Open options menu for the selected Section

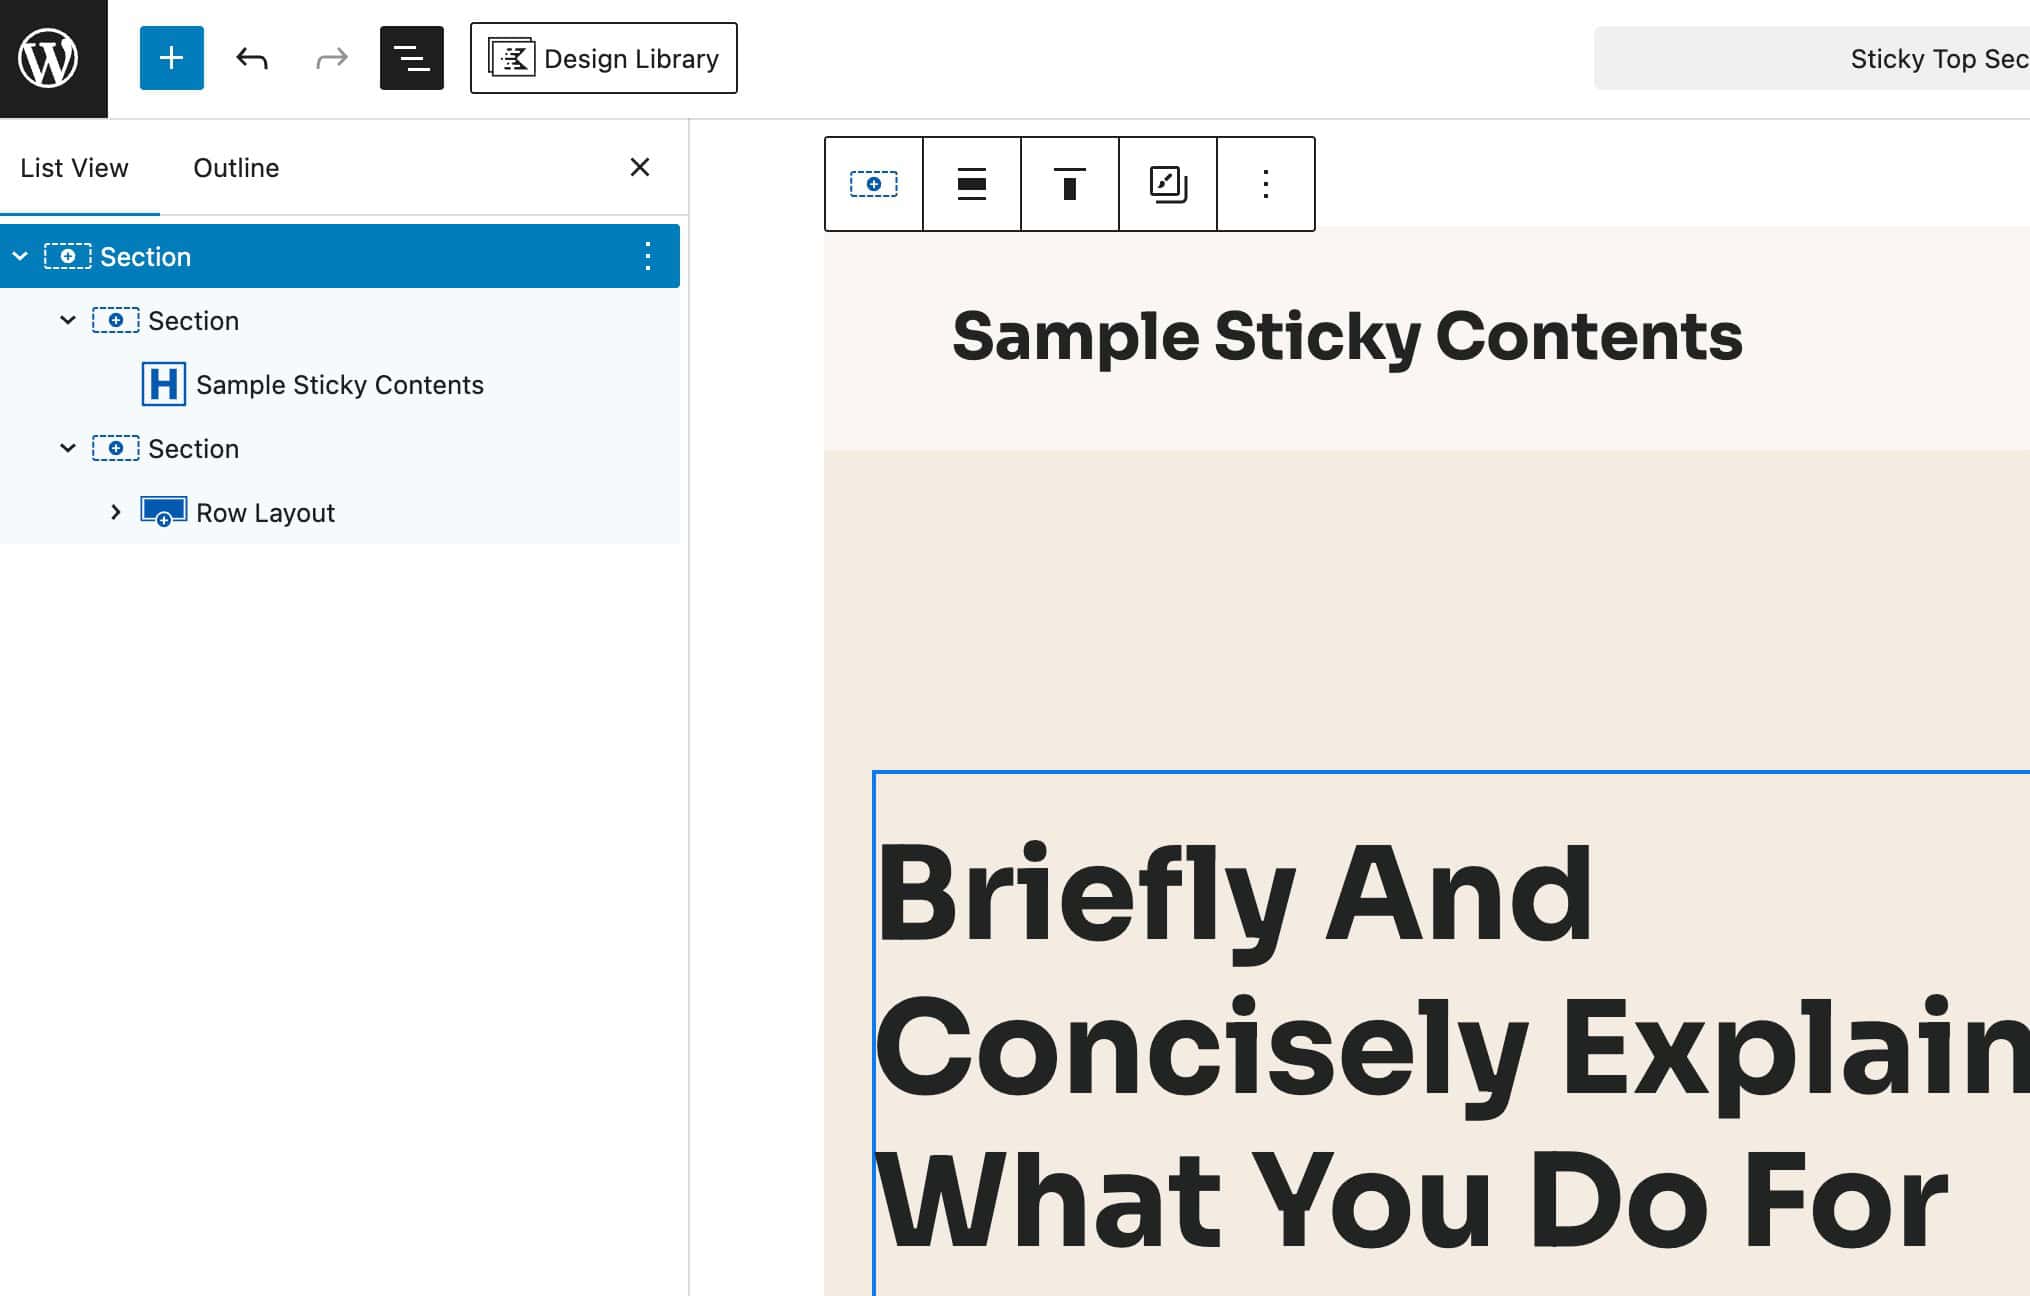[647, 256]
